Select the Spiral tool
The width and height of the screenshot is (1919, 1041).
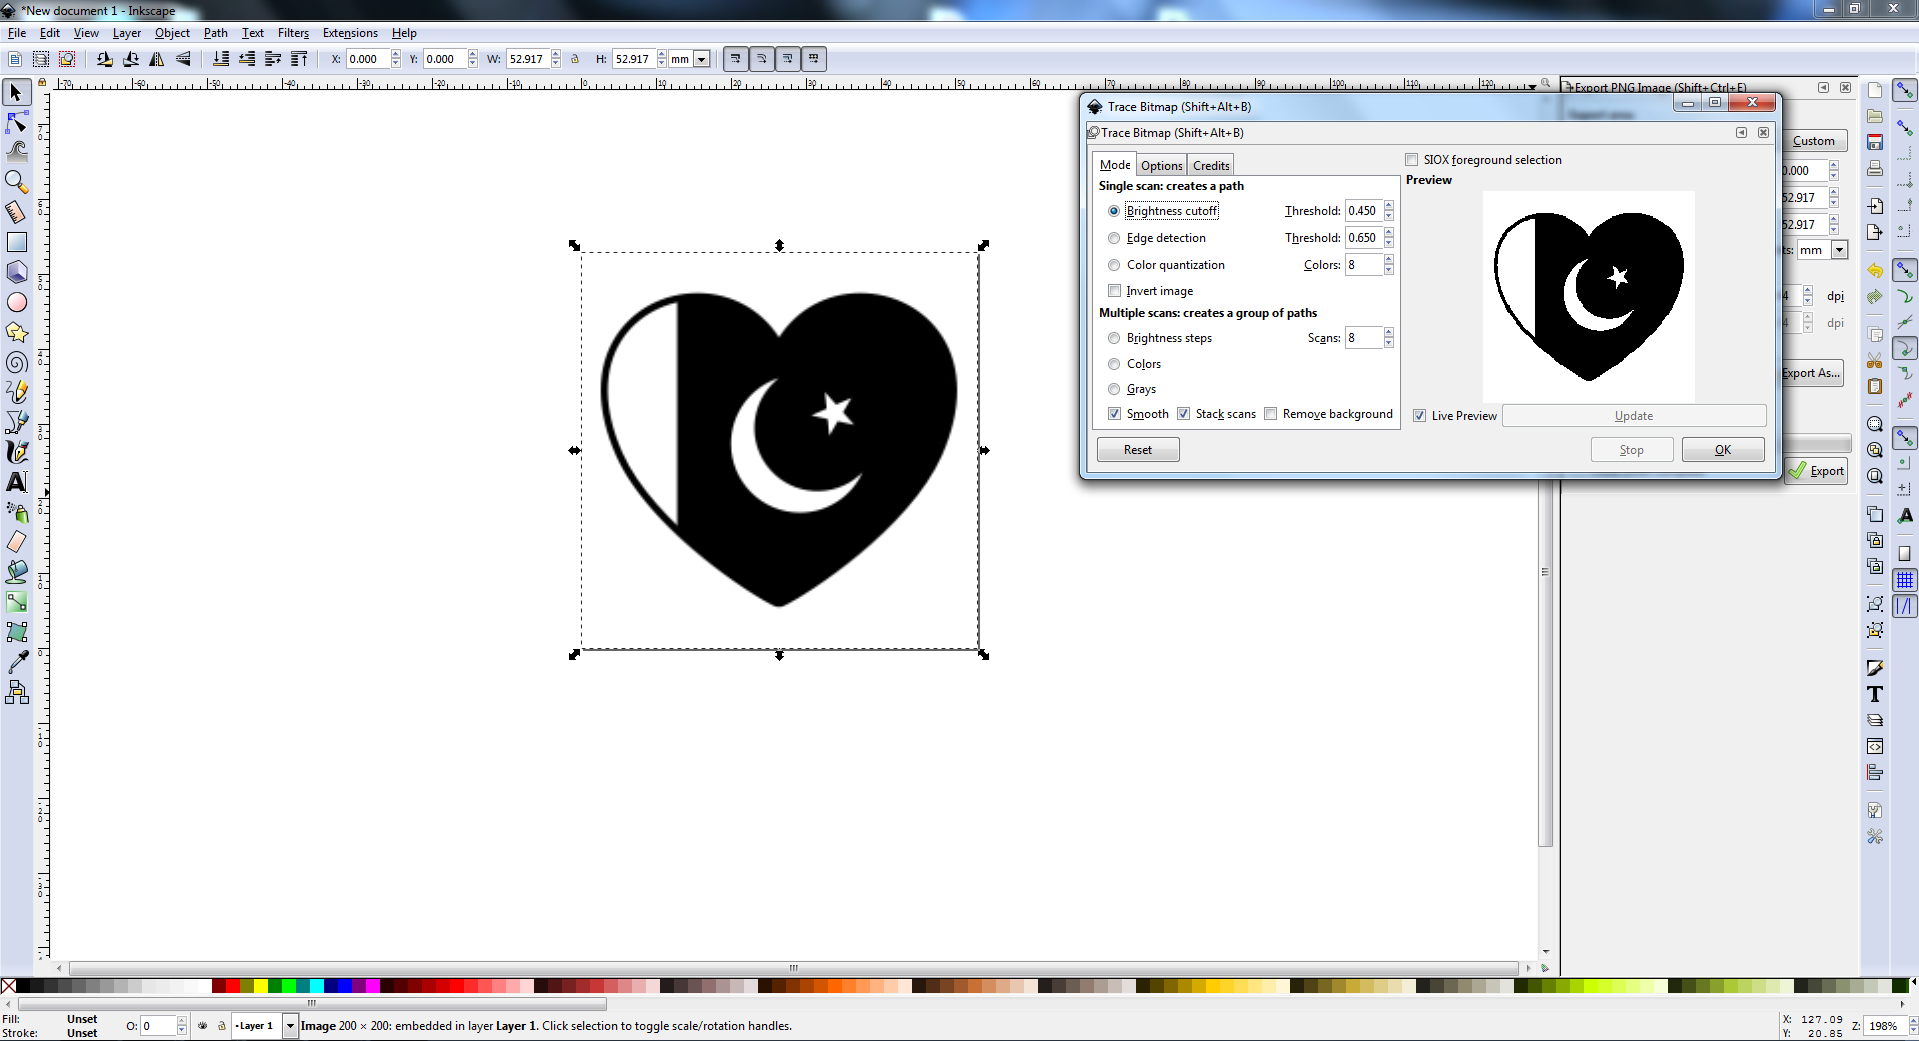pyautogui.click(x=17, y=362)
